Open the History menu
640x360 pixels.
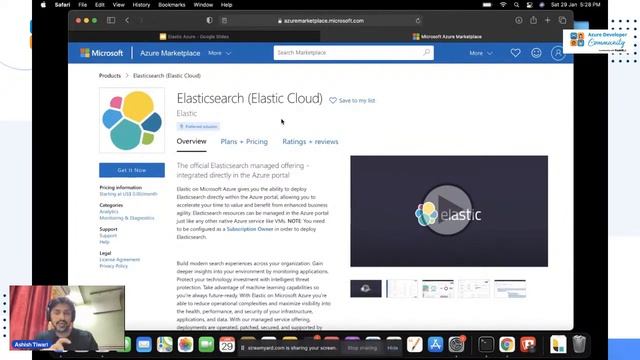141,5
